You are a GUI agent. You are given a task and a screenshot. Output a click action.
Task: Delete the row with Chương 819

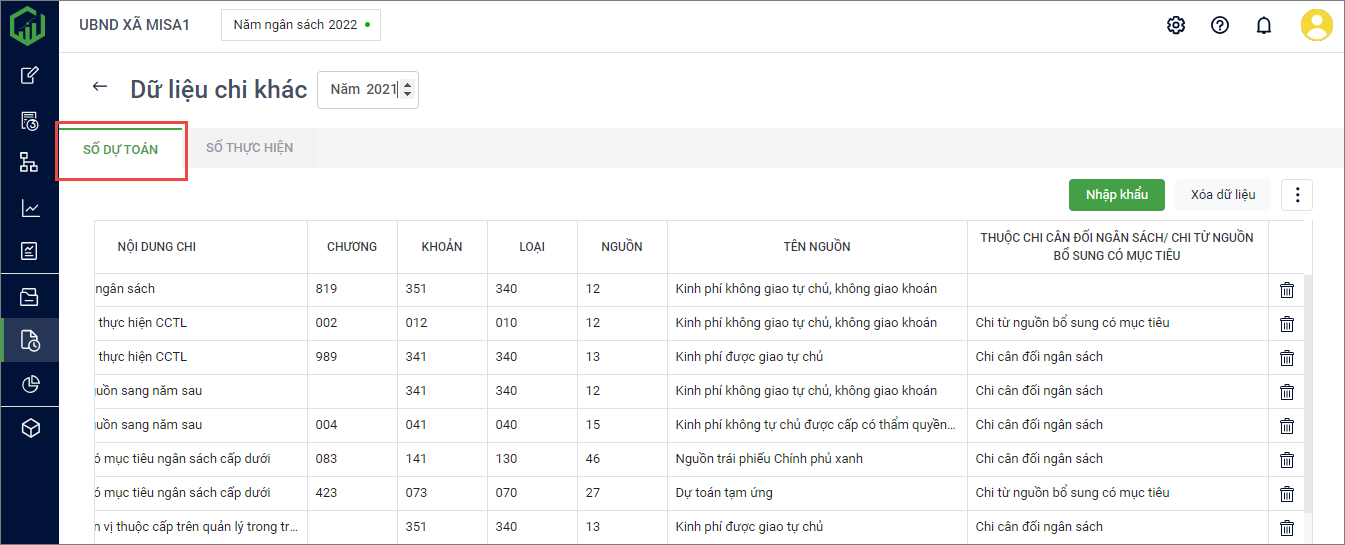click(x=1287, y=290)
